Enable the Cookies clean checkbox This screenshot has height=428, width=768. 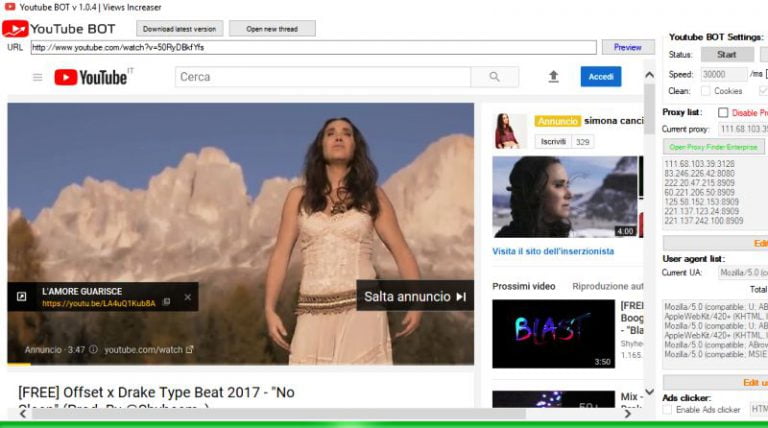(706, 91)
